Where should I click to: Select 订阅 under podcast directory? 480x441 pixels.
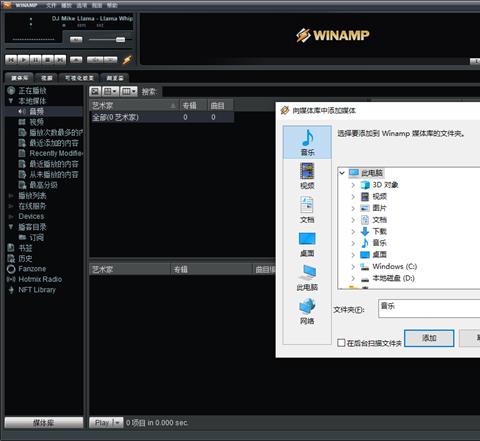pyautogui.click(x=36, y=237)
